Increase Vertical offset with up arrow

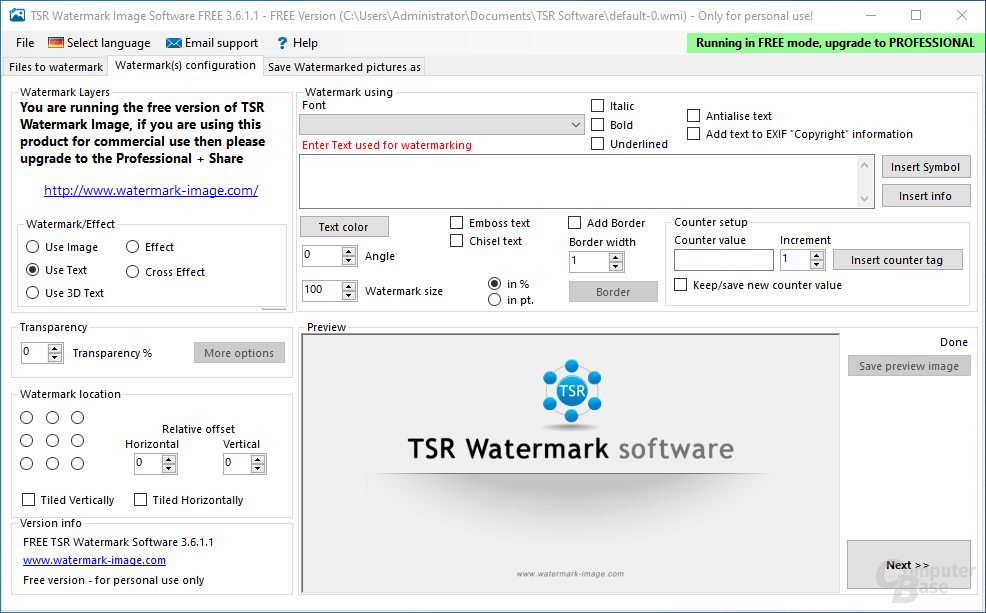tap(258, 460)
